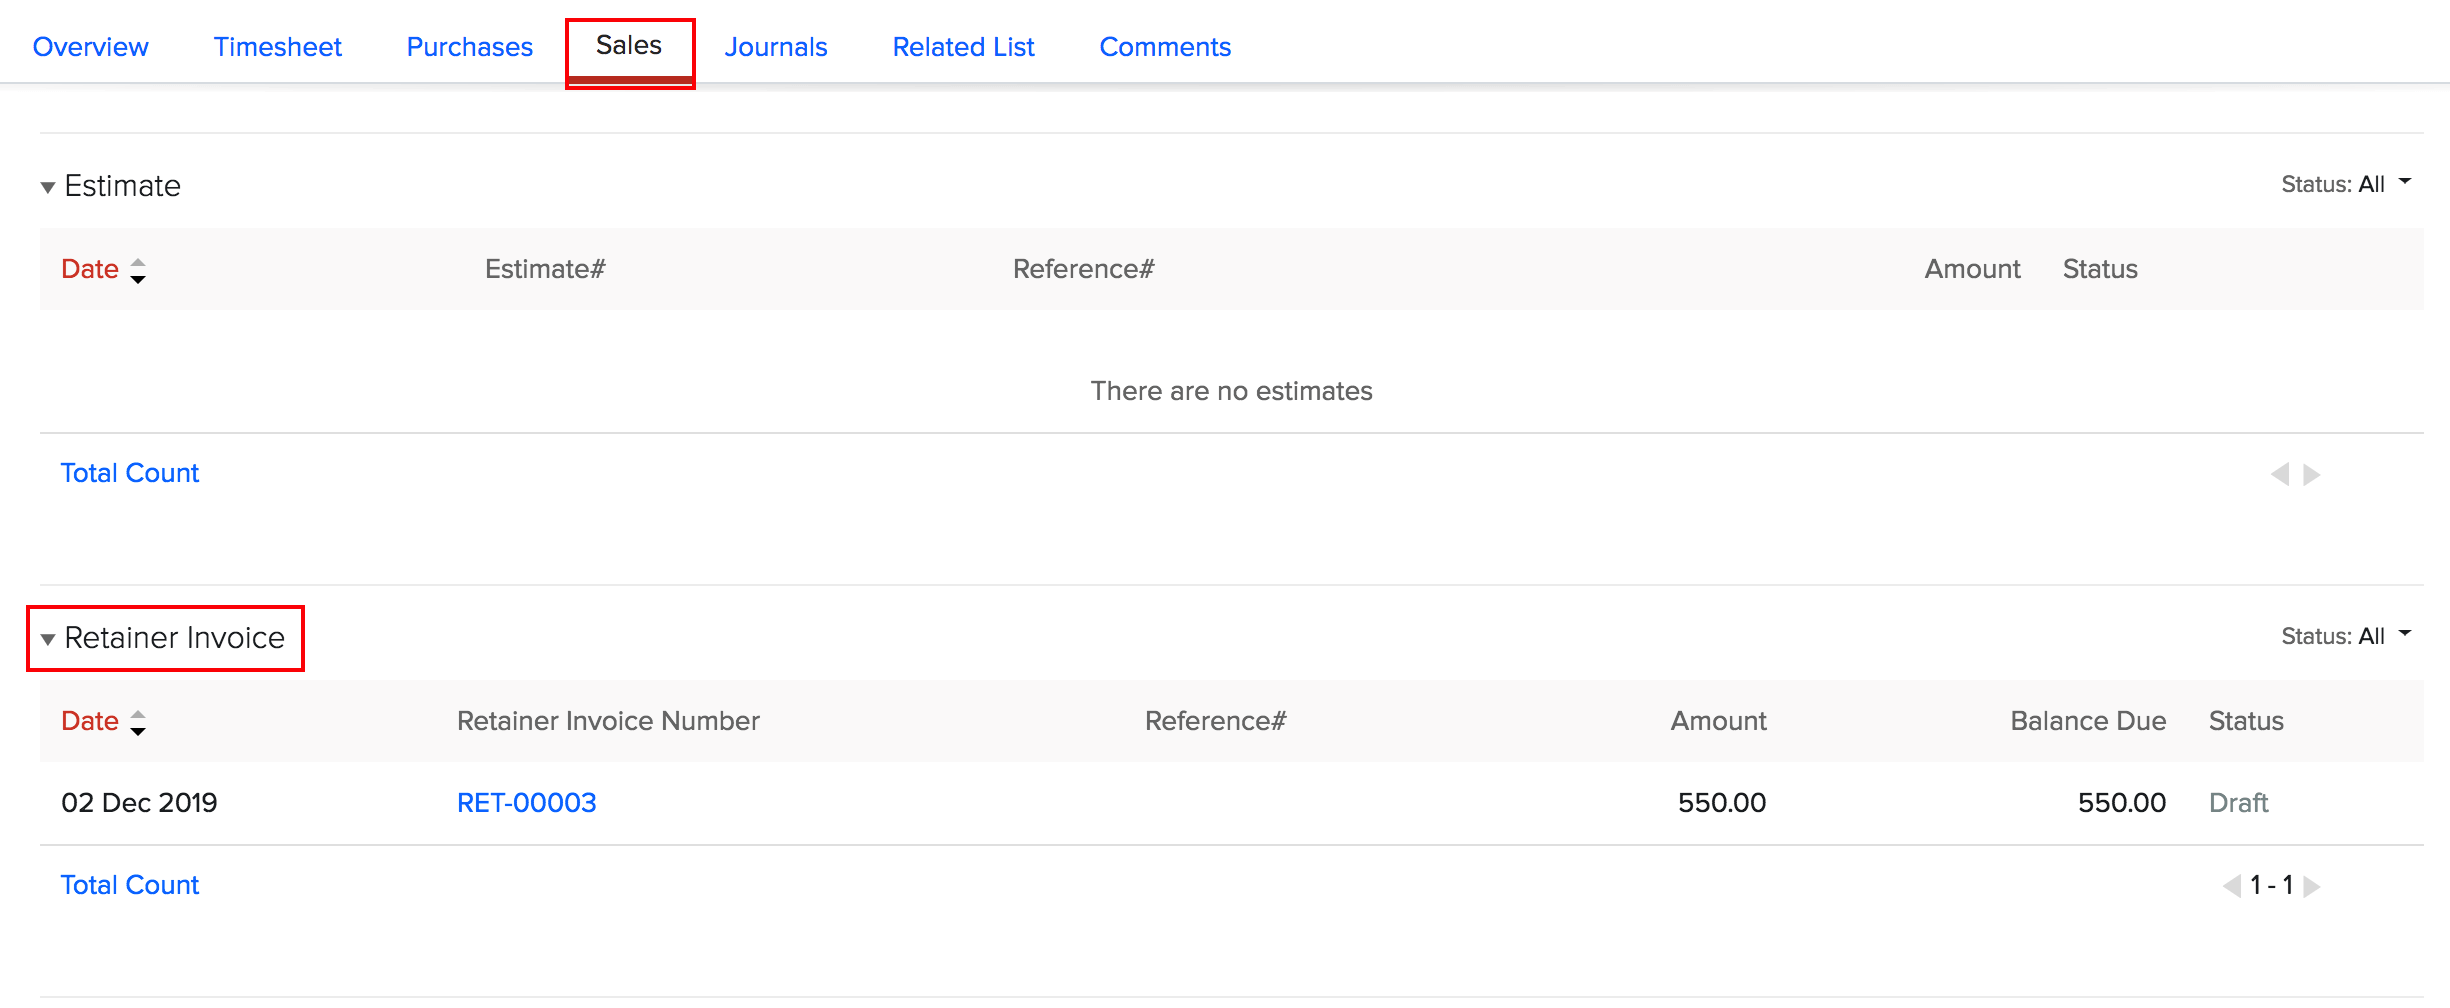Open the Comments tab
Image resolution: width=2450 pixels, height=1008 pixels.
tap(1165, 47)
